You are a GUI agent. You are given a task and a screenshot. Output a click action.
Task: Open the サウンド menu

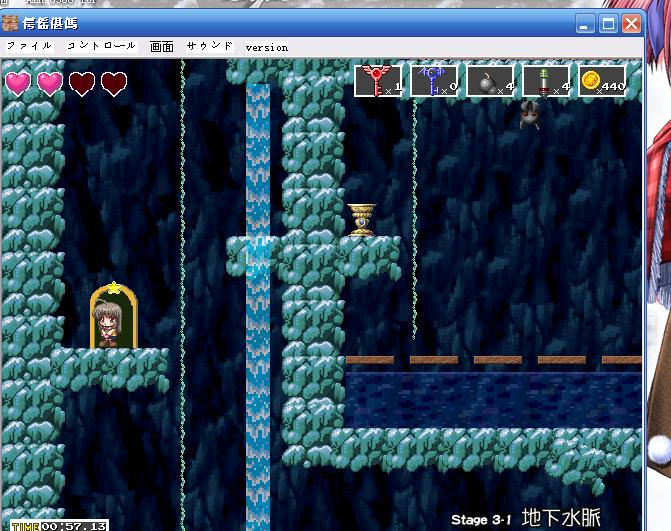point(210,46)
